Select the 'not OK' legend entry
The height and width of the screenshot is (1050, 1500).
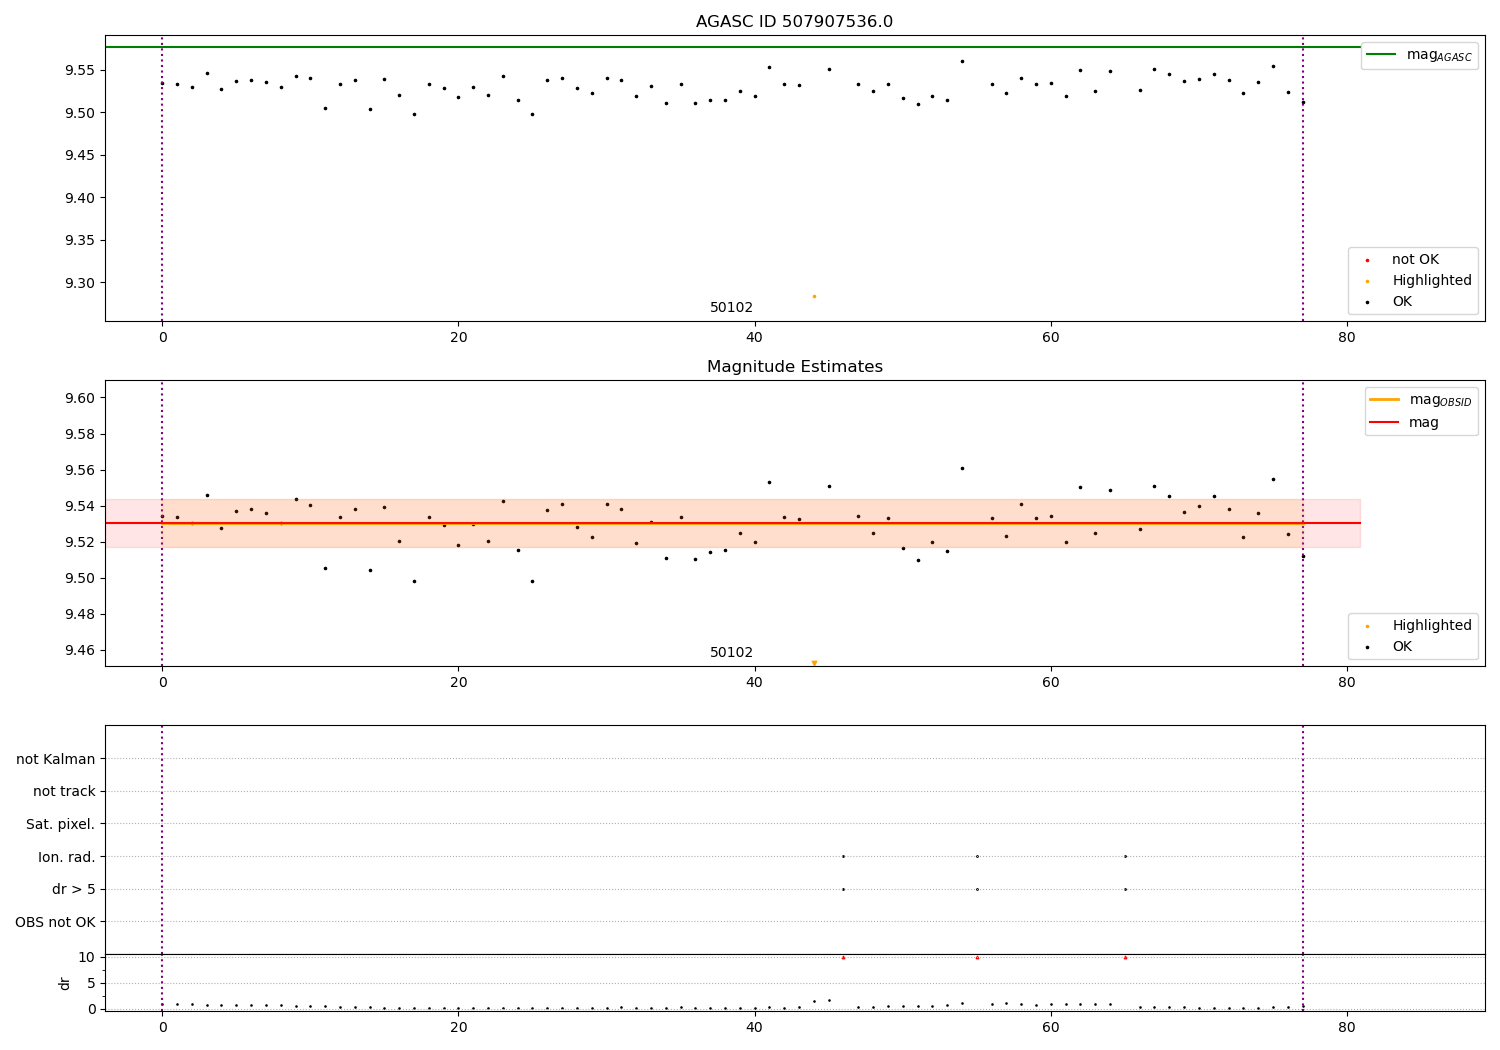click(x=1414, y=260)
